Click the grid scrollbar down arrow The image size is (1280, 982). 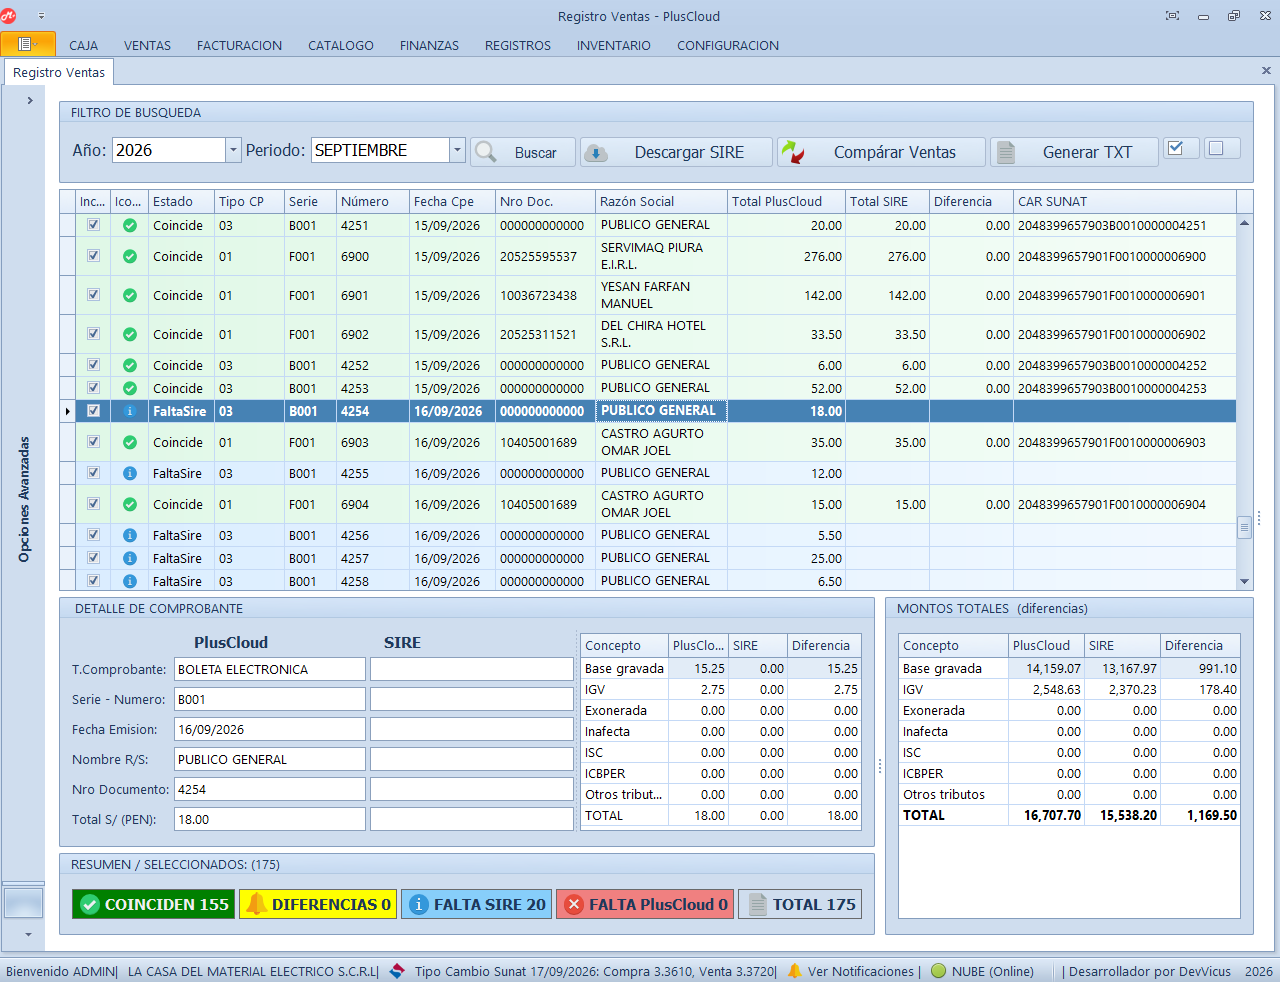(1244, 581)
